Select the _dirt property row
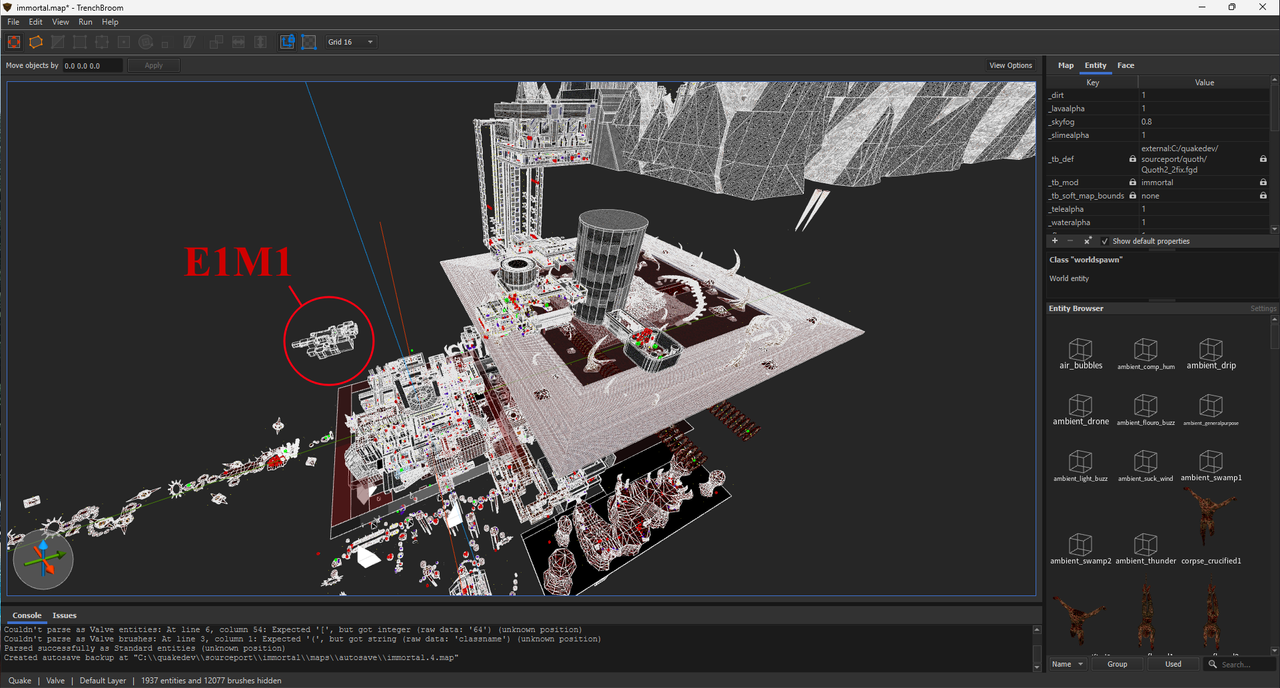The image size is (1280, 688). [1159, 95]
